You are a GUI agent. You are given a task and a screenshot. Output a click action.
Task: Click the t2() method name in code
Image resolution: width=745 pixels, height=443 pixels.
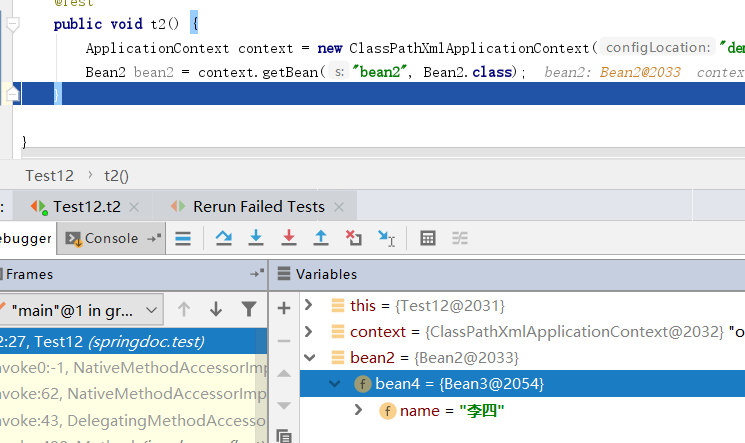pos(164,24)
